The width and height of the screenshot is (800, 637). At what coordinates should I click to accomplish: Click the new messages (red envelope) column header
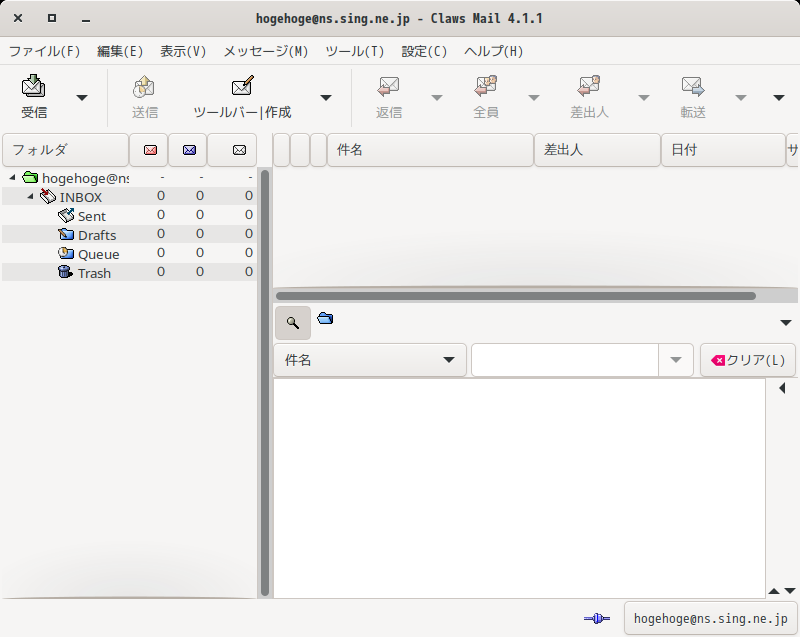point(149,150)
